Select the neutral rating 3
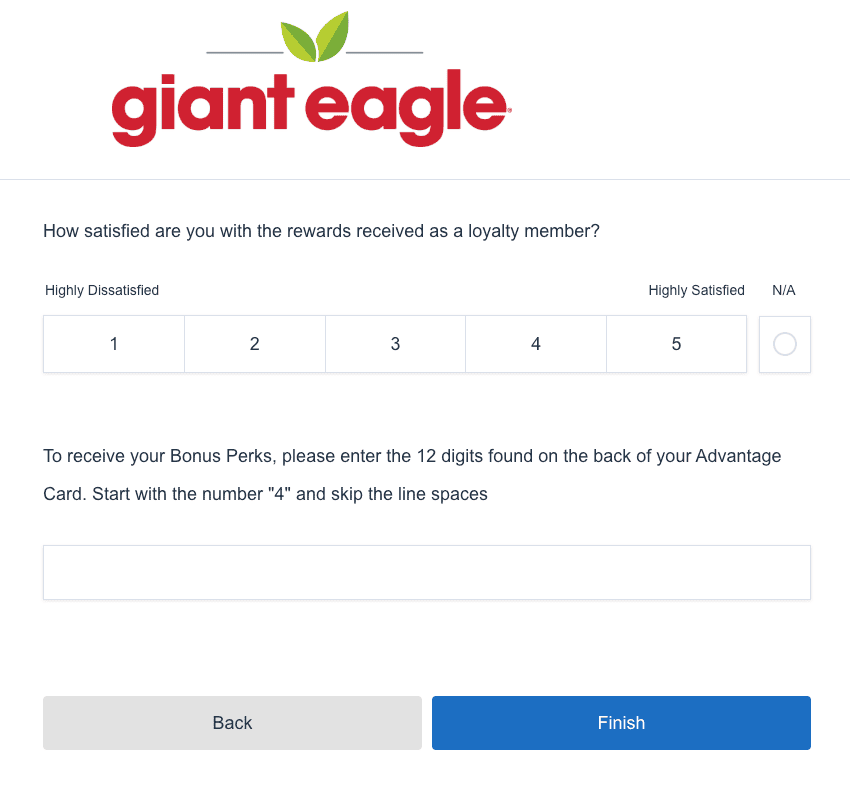Screen dimensions: 850x787 pos(395,344)
